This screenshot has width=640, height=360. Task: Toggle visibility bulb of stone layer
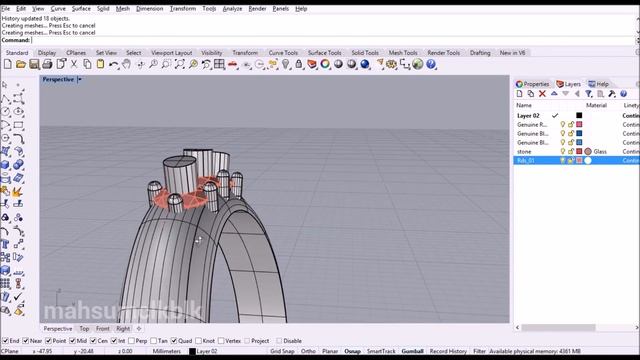563,151
